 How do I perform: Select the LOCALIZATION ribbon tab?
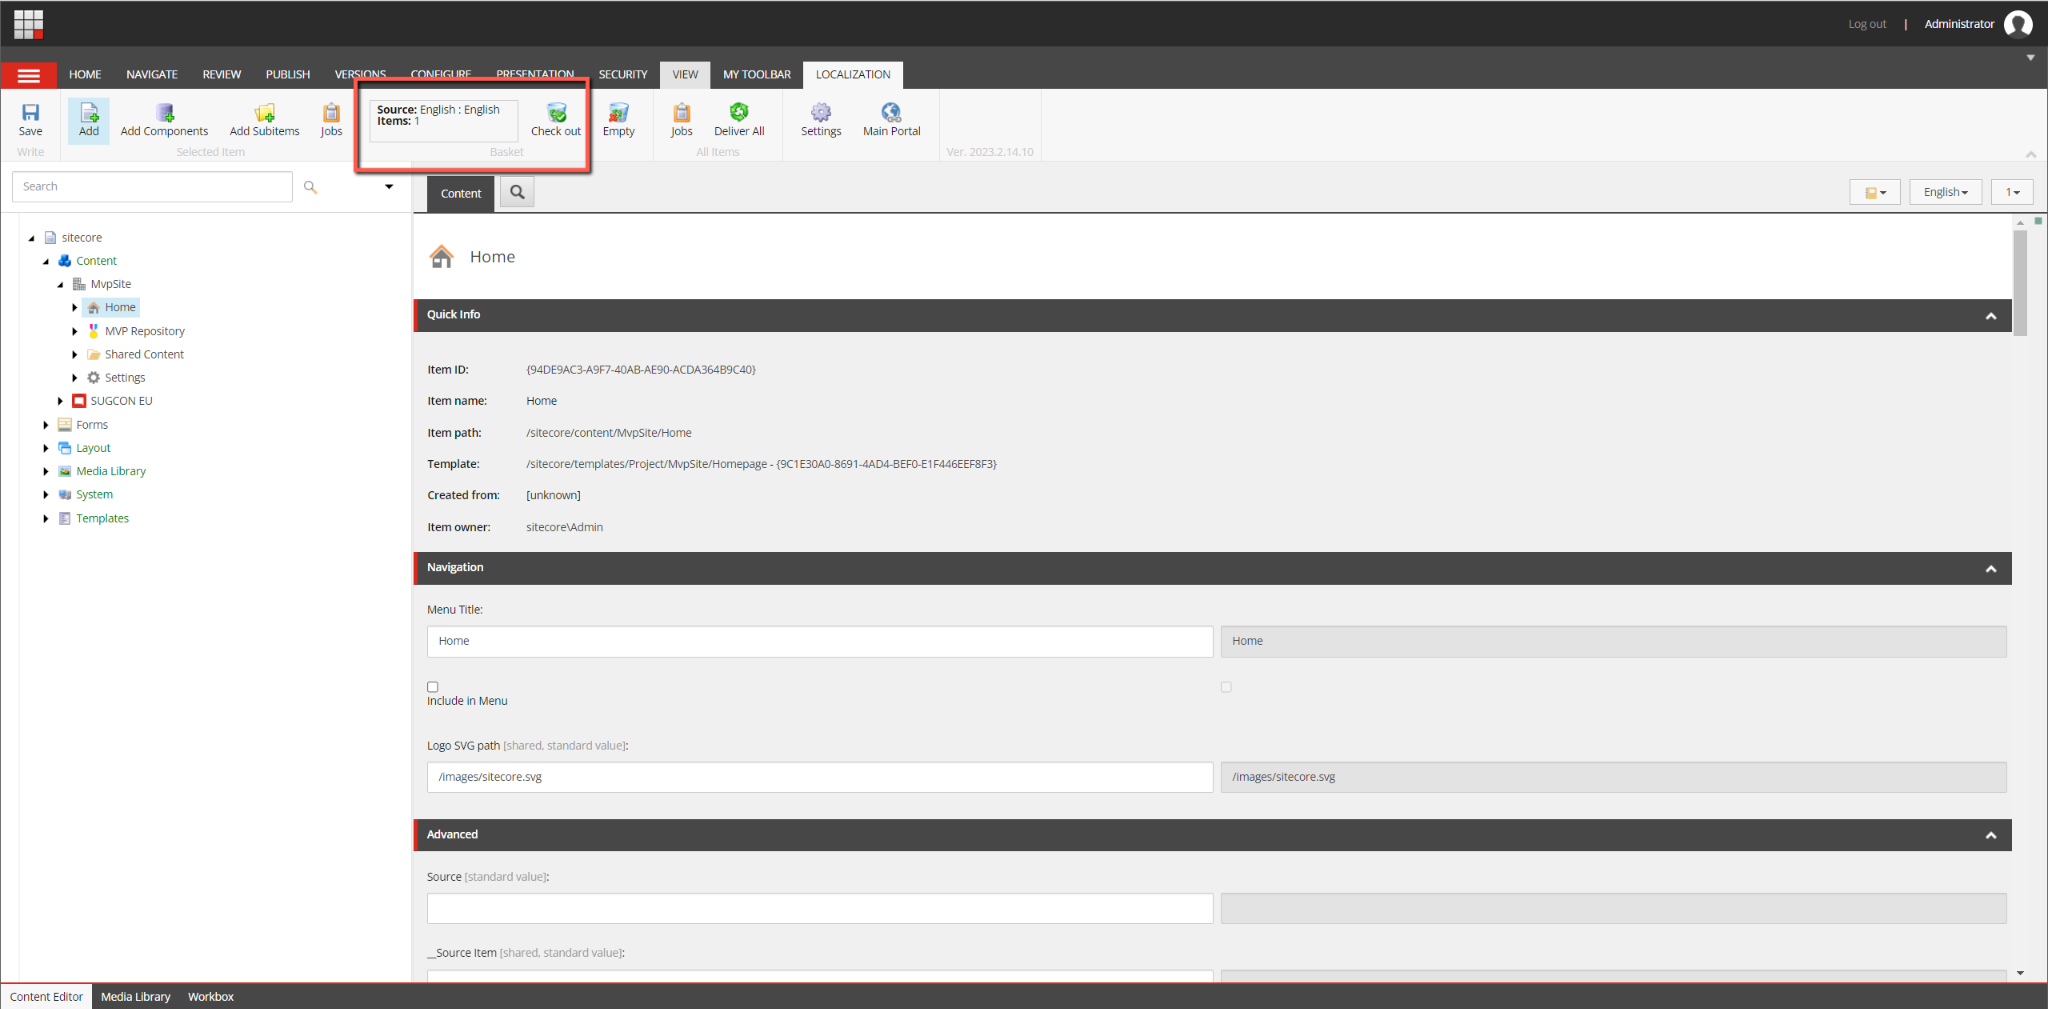(853, 75)
